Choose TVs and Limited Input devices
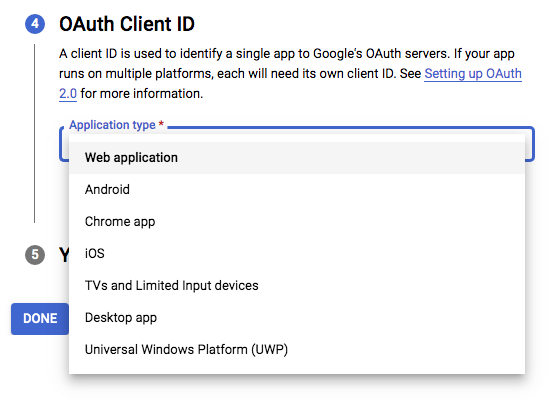Image resolution: width=557 pixels, height=414 pixels. (297, 286)
